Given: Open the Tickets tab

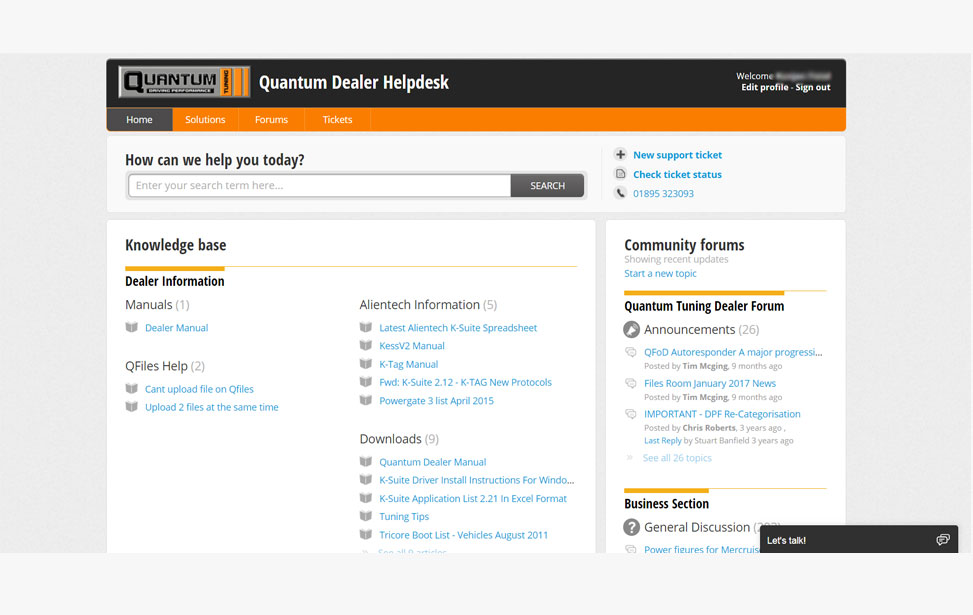Looking at the screenshot, I should pyautogui.click(x=337, y=119).
